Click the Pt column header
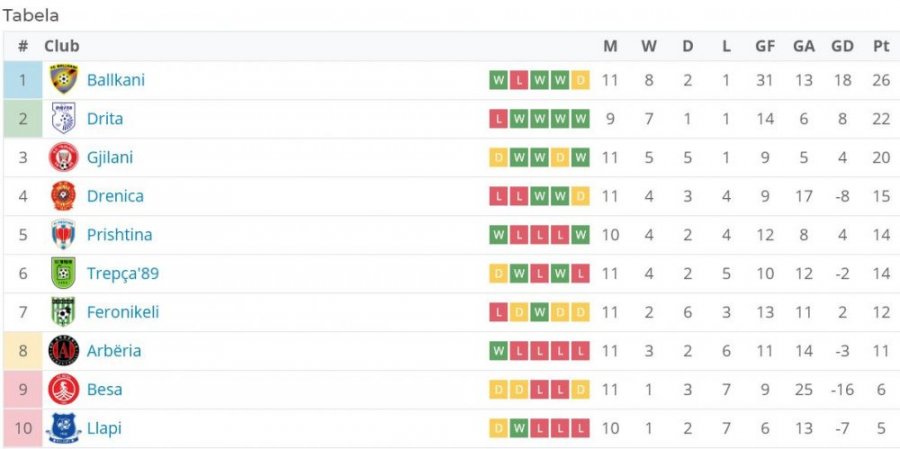The height and width of the screenshot is (449, 900). click(881, 46)
